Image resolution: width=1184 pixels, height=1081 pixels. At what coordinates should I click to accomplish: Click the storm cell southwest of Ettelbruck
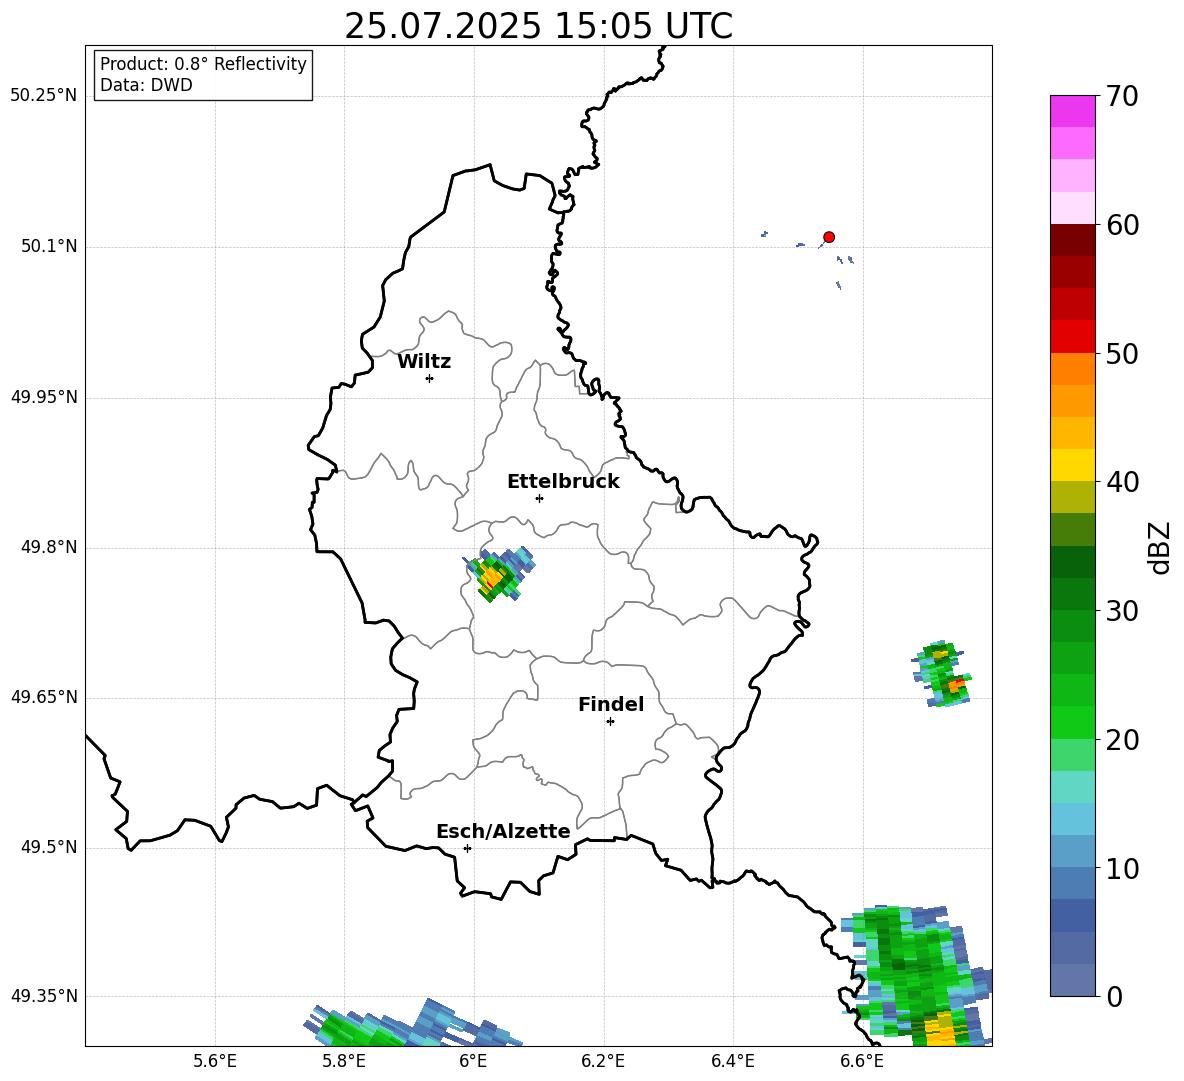(500, 574)
